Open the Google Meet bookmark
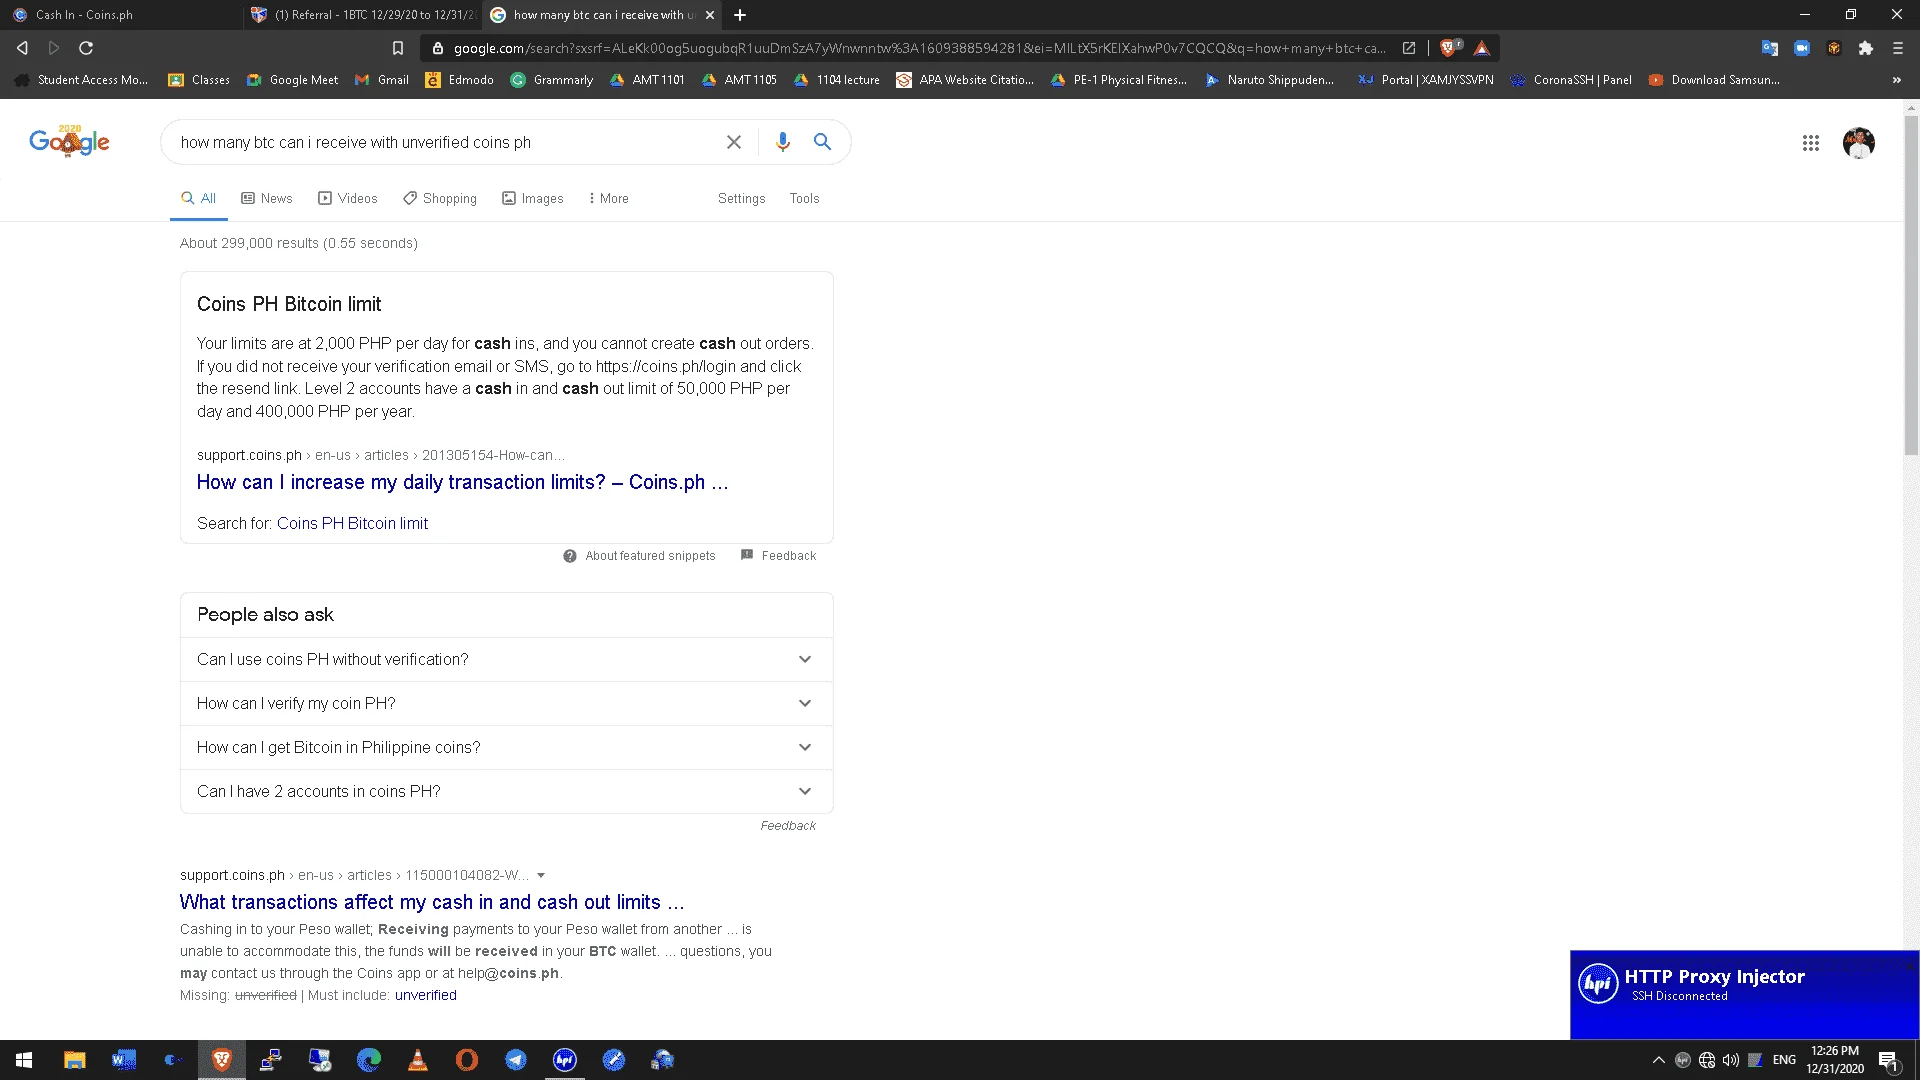Image resolution: width=1920 pixels, height=1080 pixels. point(292,80)
